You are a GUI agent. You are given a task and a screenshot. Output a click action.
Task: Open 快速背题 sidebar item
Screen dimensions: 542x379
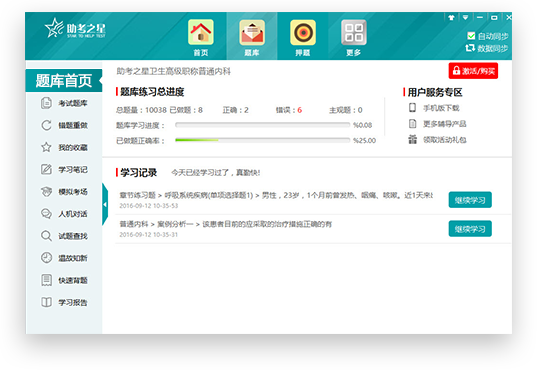click(64, 280)
